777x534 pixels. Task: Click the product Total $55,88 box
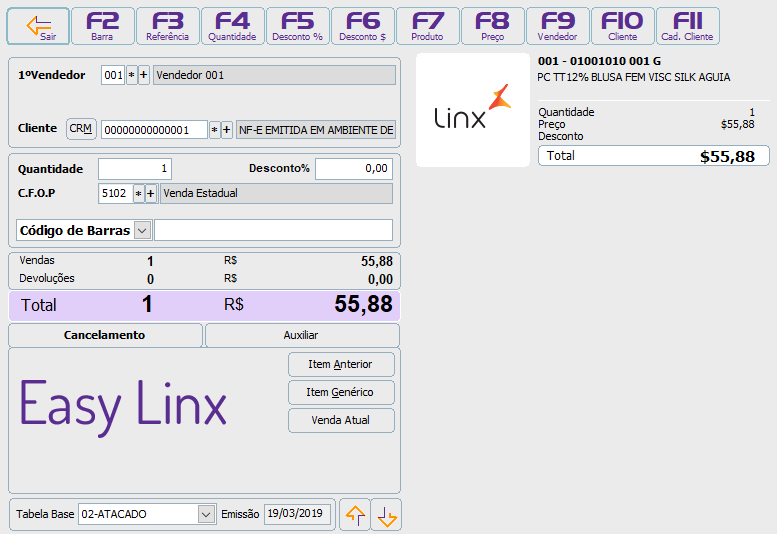click(x=654, y=156)
